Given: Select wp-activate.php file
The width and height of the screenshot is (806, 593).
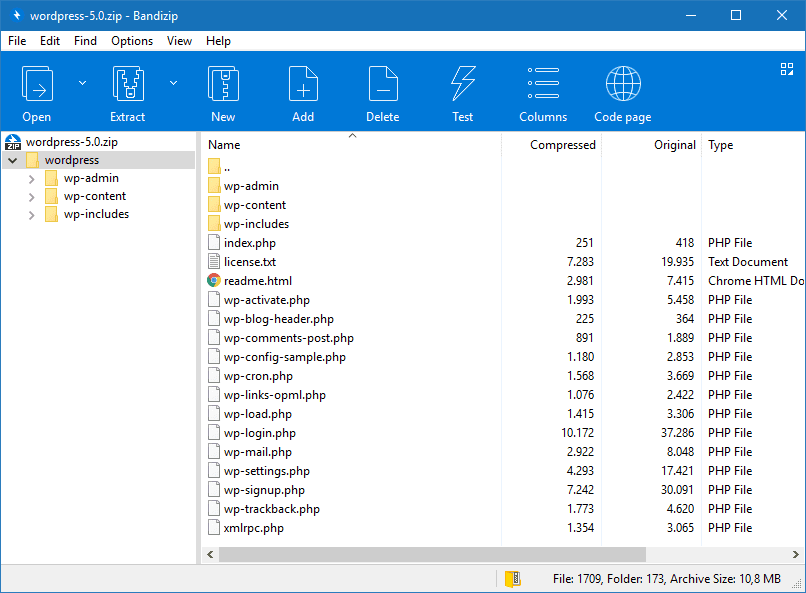Looking at the screenshot, I should tap(267, 300).
